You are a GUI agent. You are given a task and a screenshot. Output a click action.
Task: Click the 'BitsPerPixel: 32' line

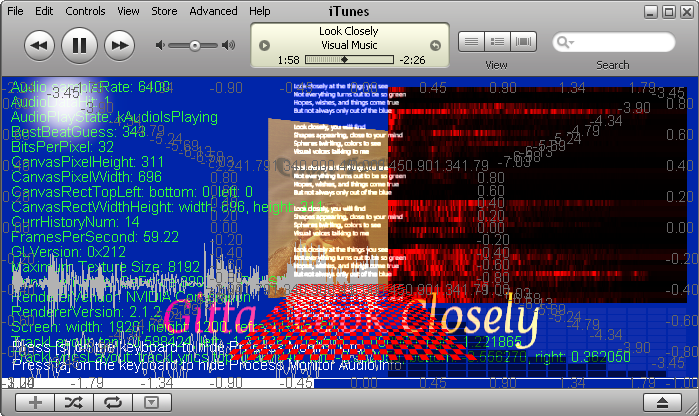(62, 147)
